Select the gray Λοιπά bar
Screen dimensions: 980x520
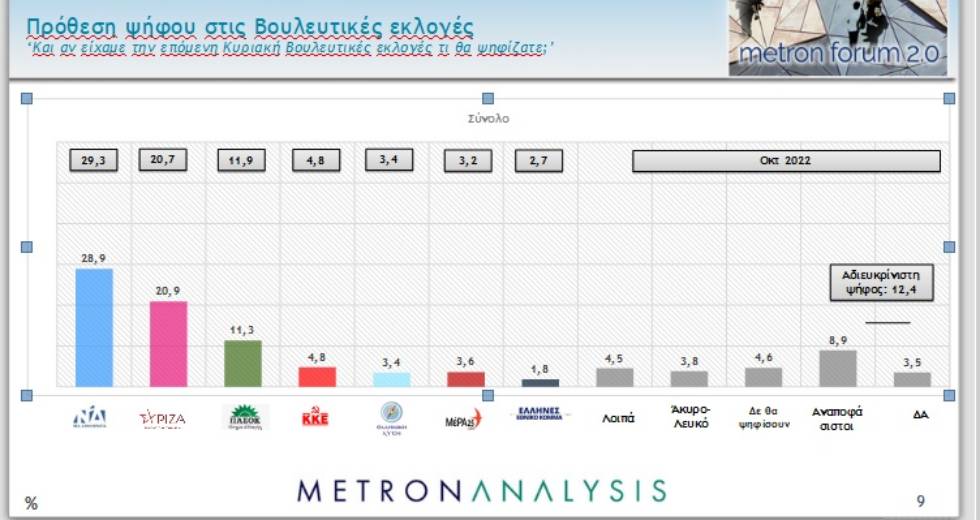(614, 378)
